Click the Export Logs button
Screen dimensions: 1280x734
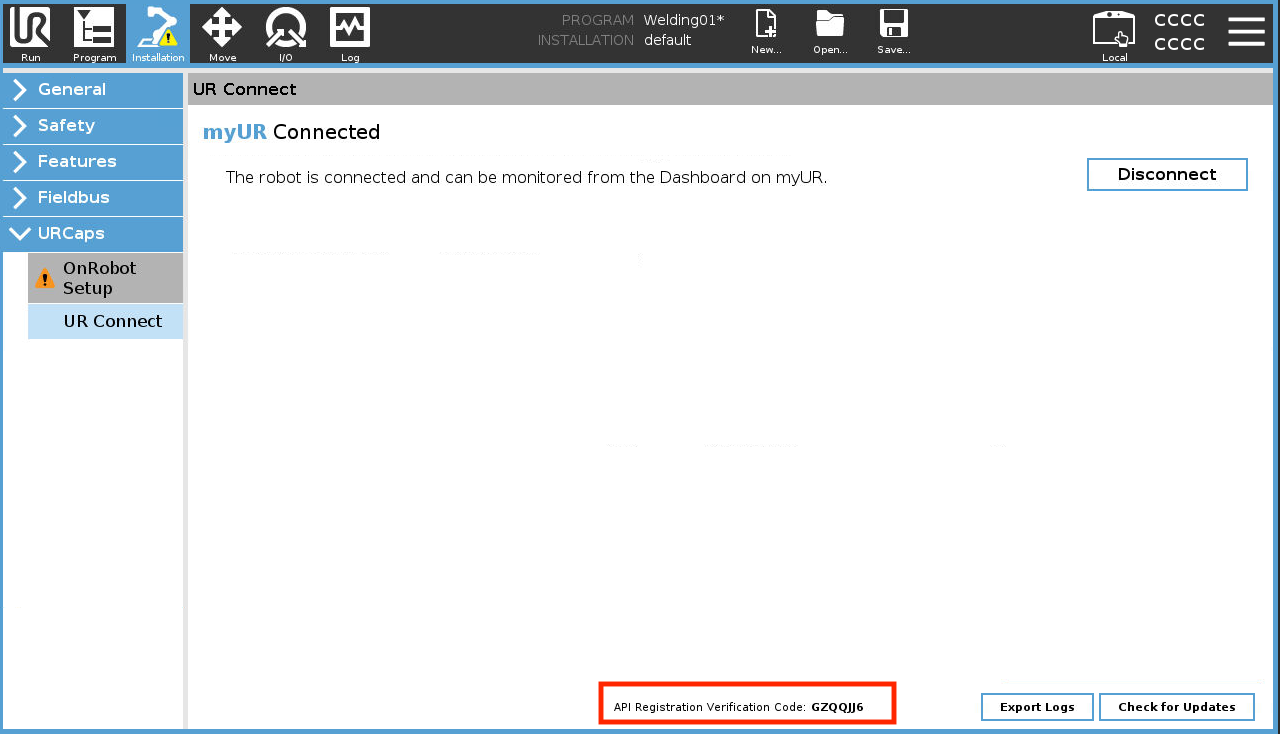click(x=1037, y=707)
